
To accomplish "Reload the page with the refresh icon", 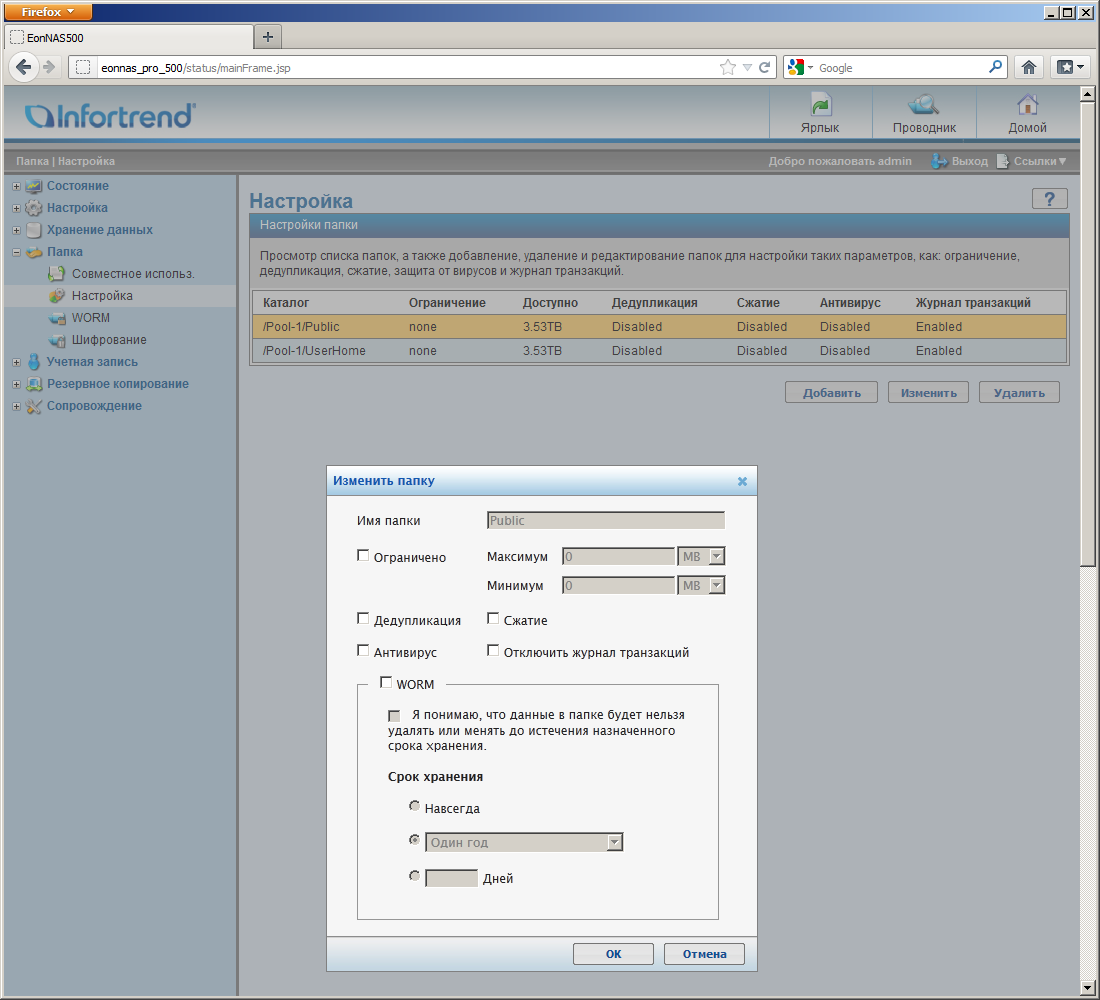I will point(765,67).
